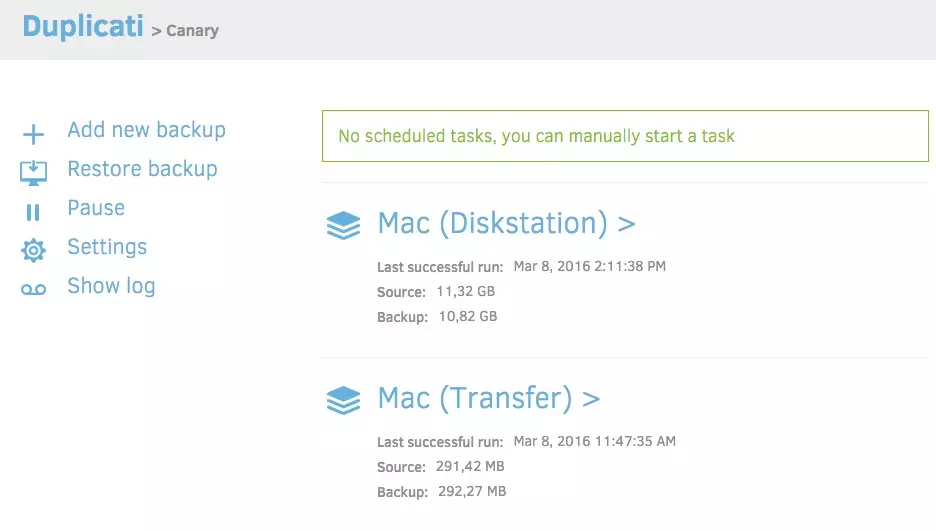
Task: Click the Canary breadcrumb in header
Action: [191, 30]
